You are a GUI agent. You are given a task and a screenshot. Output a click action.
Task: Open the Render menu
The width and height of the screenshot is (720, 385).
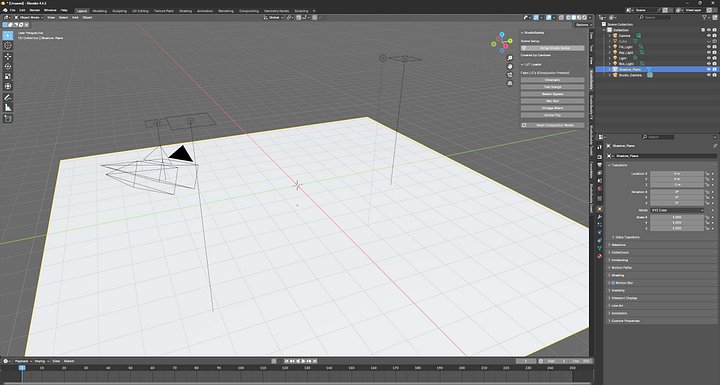click(34, 10)
